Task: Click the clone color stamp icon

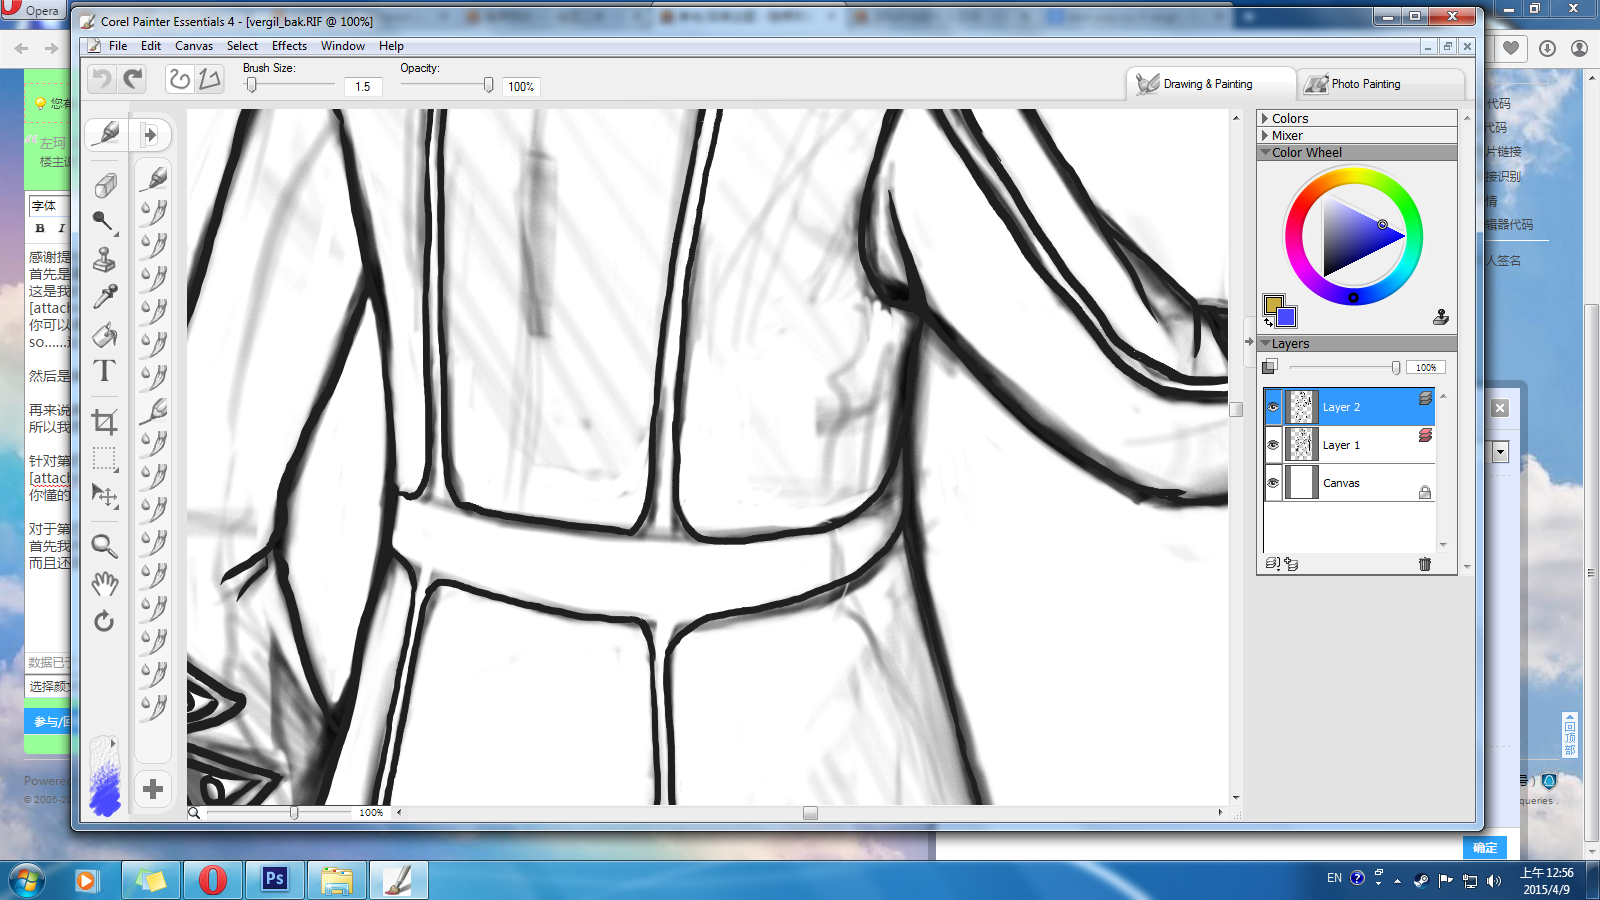Action: point(1441,317)
